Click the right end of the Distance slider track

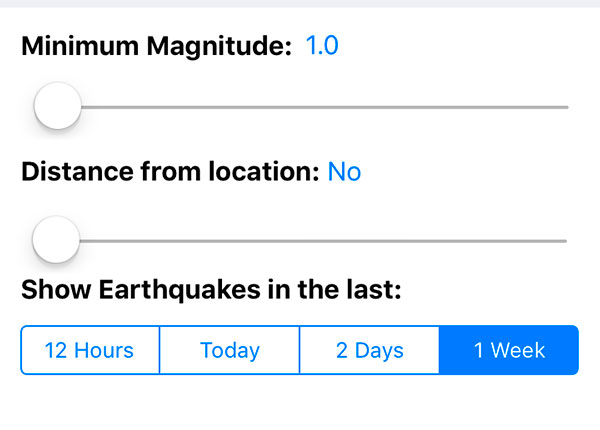coord(561,240)
